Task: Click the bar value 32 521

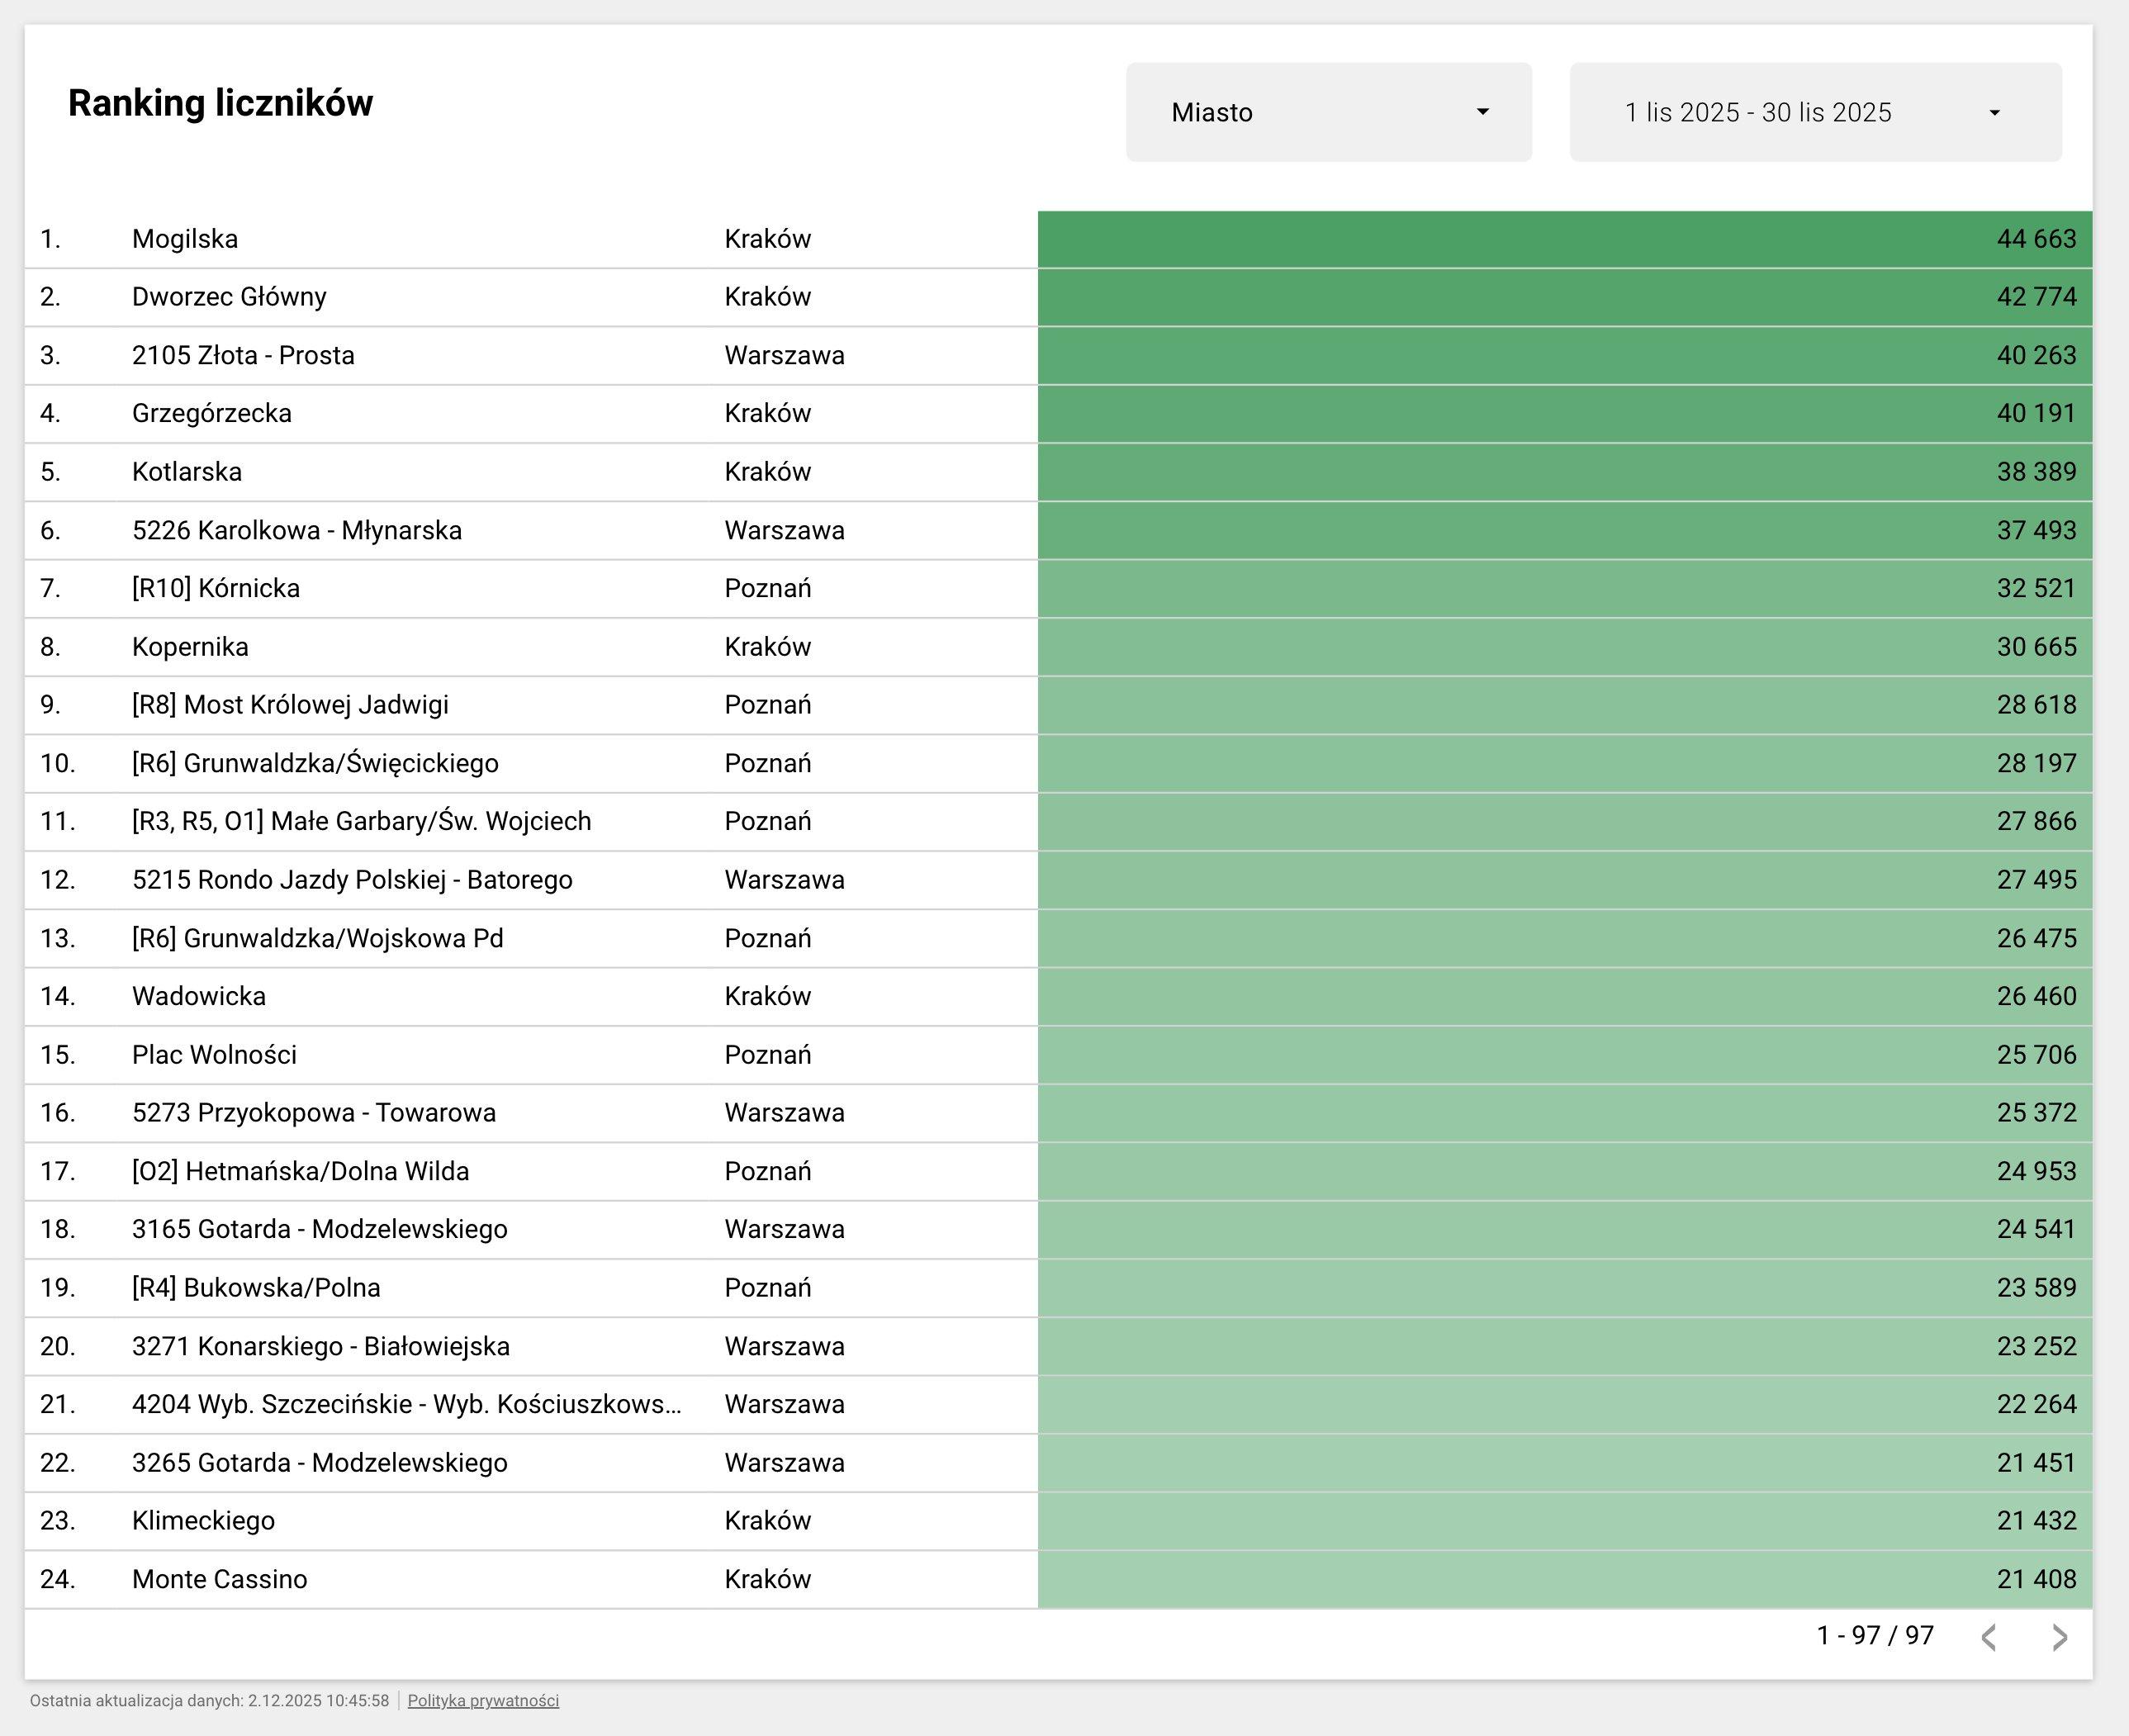Action: pos(2036,588)
